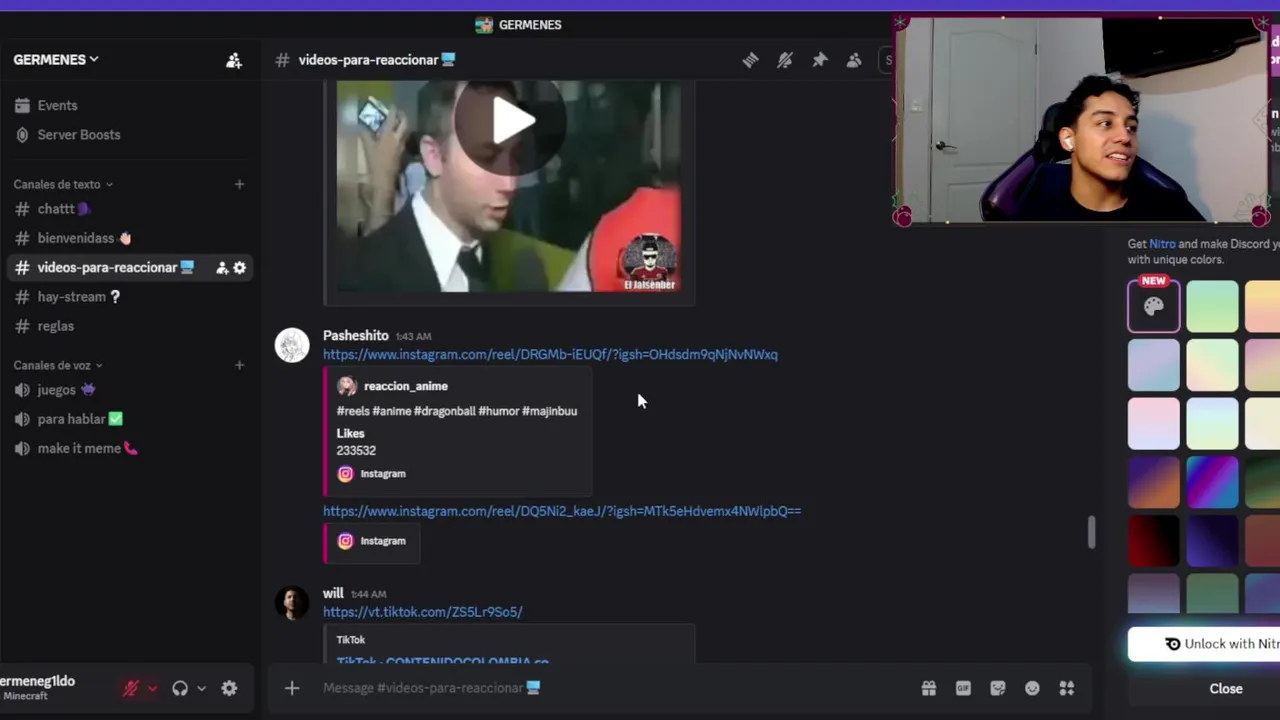Open the reglas channel
Screen dimensions: 1280x720
click(130, 326)
